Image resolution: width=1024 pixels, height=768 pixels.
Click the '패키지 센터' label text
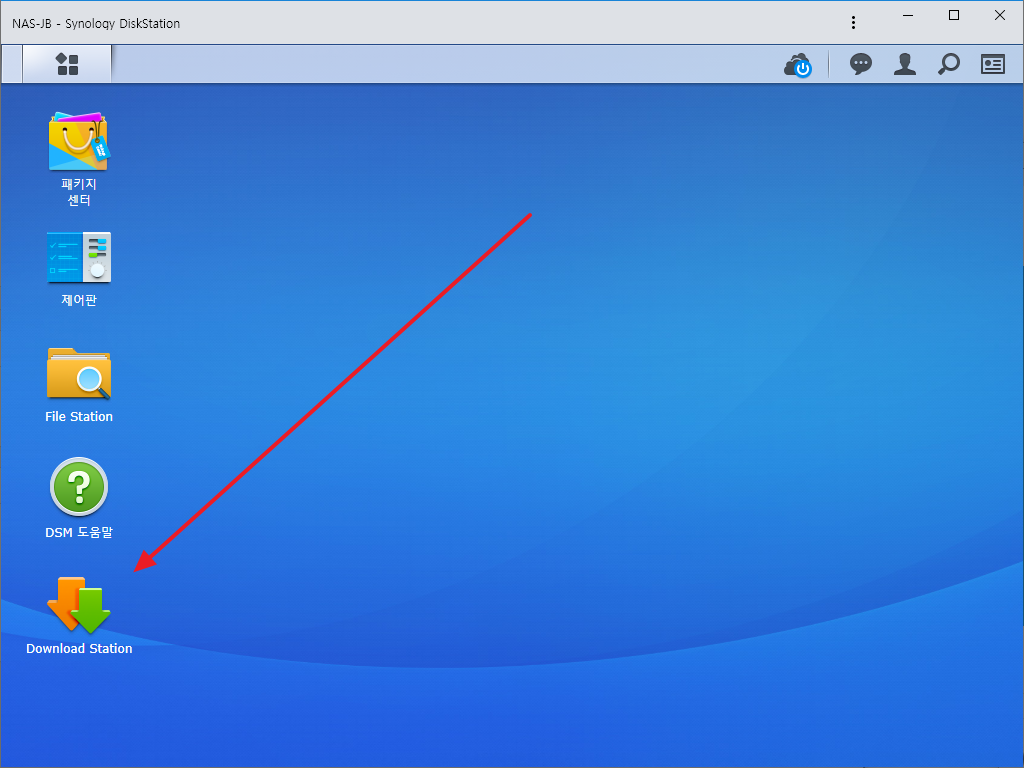(79, 192)
